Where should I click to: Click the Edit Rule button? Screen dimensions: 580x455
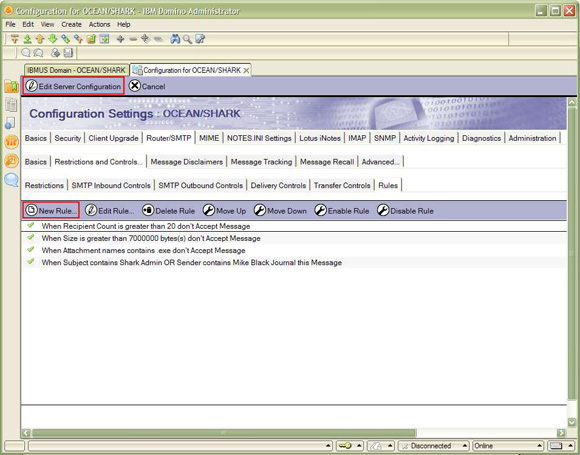point(109,210)
